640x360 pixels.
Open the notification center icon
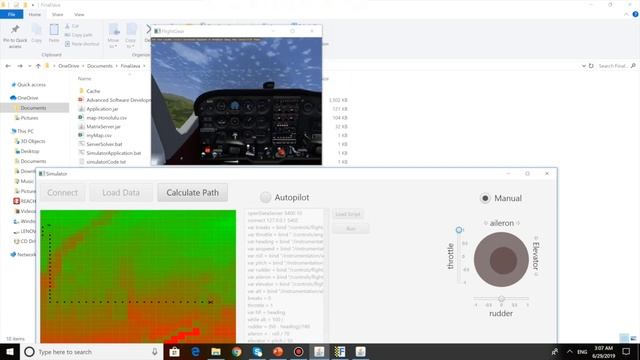point(627,351)
